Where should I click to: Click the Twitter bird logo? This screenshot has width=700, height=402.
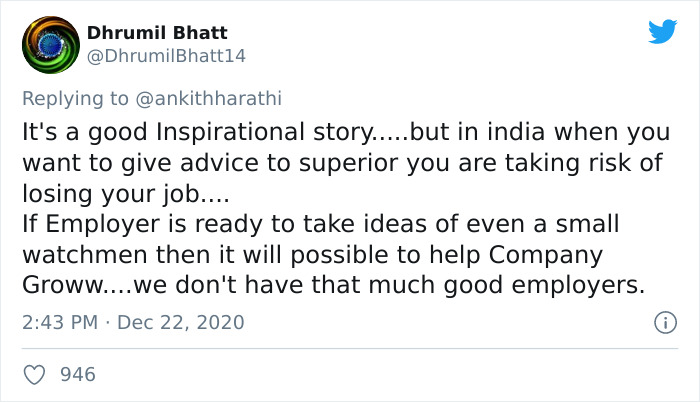coord(662,32)
